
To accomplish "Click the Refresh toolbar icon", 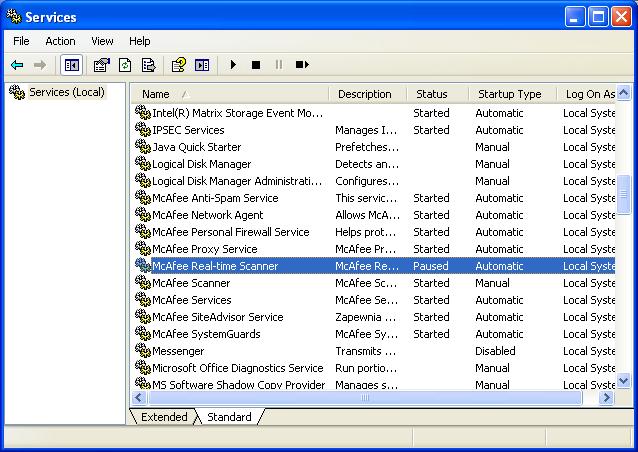I will (x=125, y=65).
